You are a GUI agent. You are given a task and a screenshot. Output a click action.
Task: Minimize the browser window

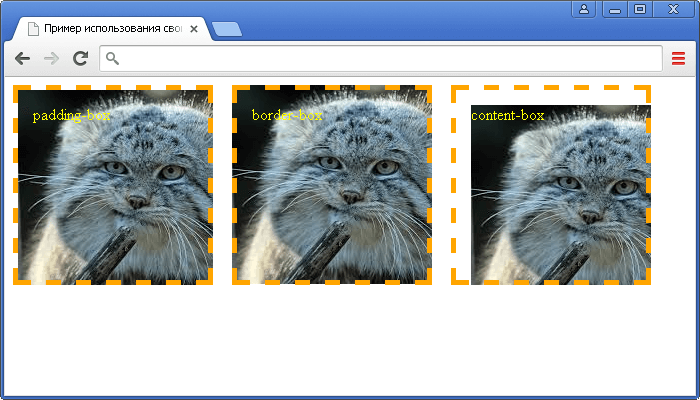point(615,9)
